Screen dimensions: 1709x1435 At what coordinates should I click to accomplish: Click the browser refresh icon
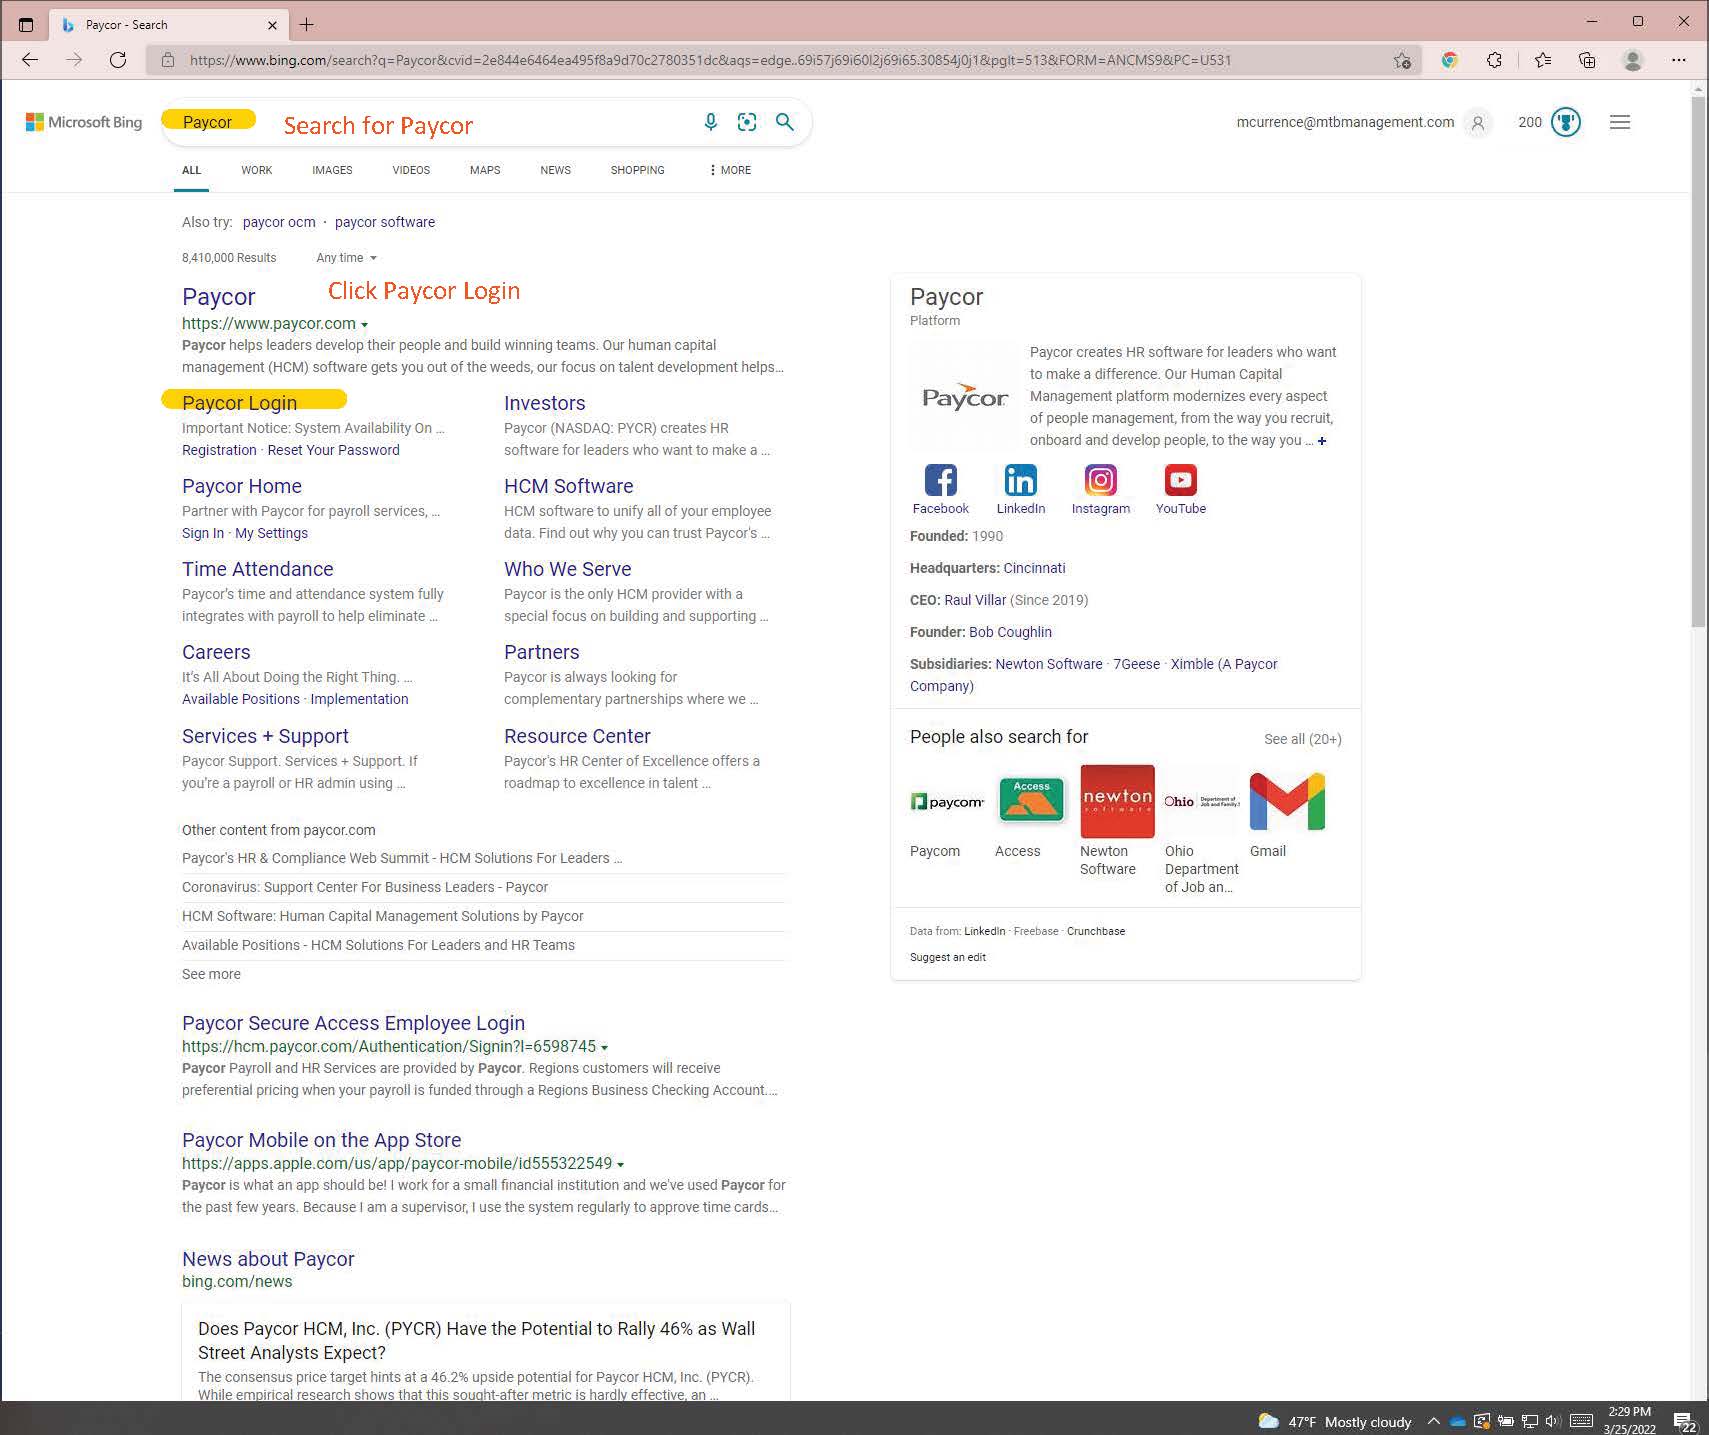[118, 60]
